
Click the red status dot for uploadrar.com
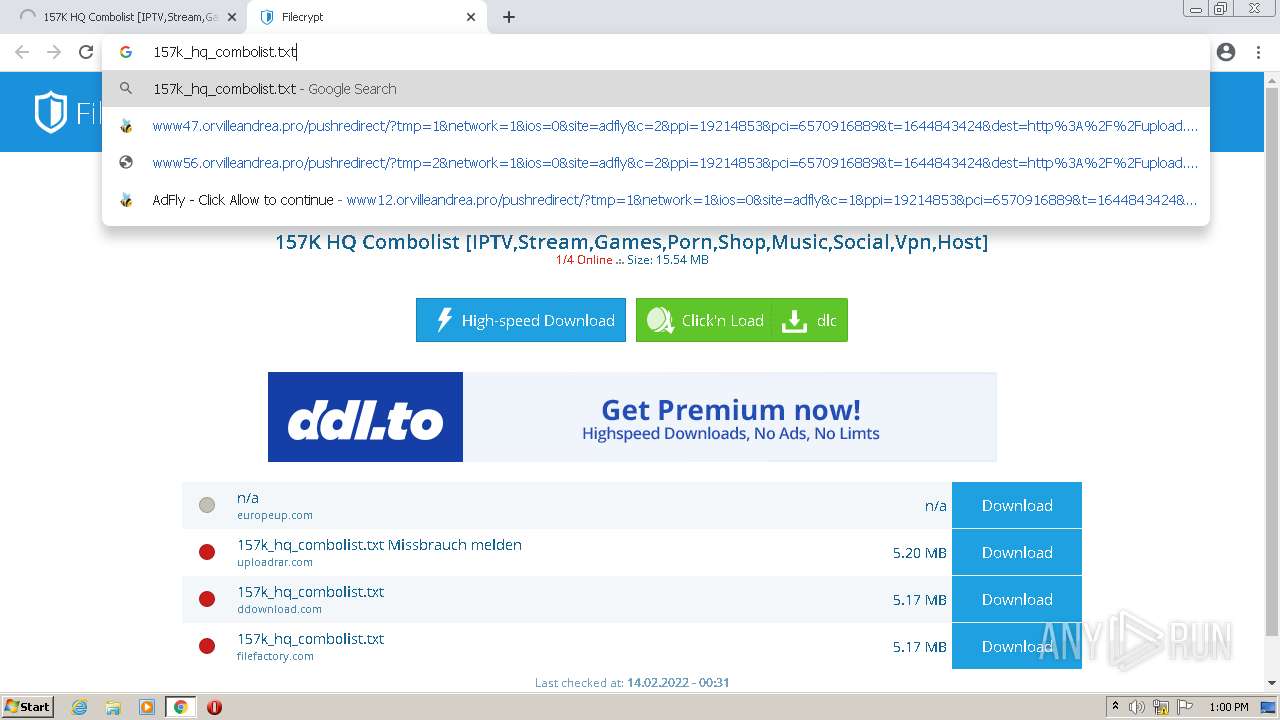pyautogui.click(x=207, y=552)
